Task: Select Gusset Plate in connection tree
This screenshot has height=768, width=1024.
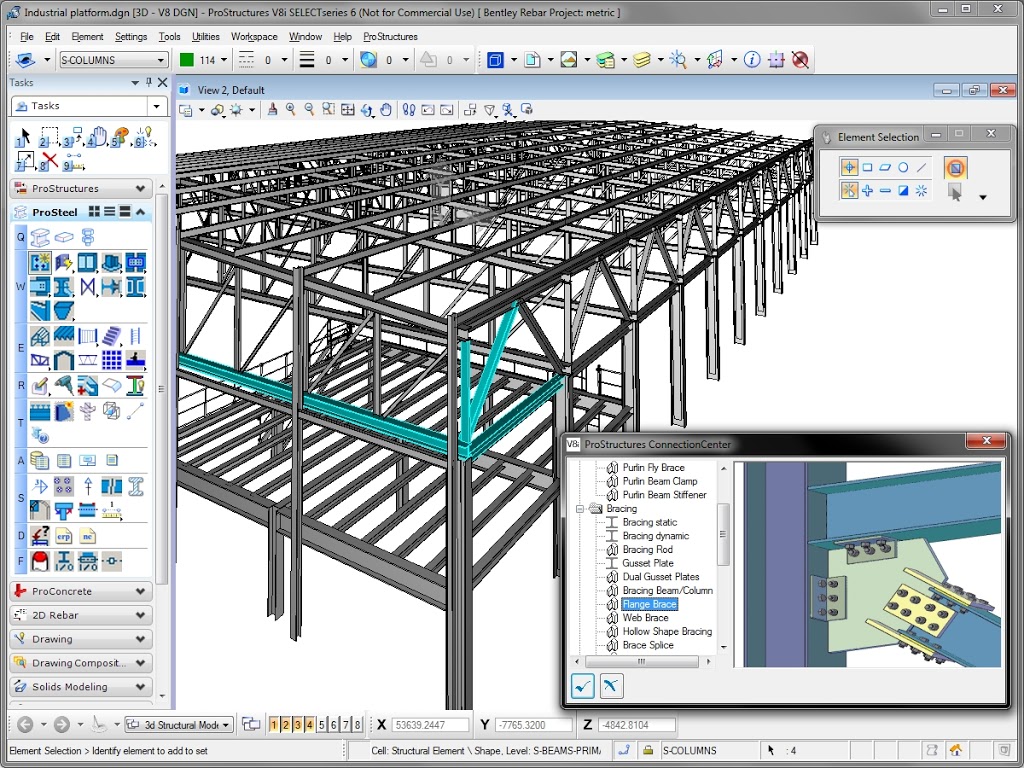Action: (x=647, y=563)
